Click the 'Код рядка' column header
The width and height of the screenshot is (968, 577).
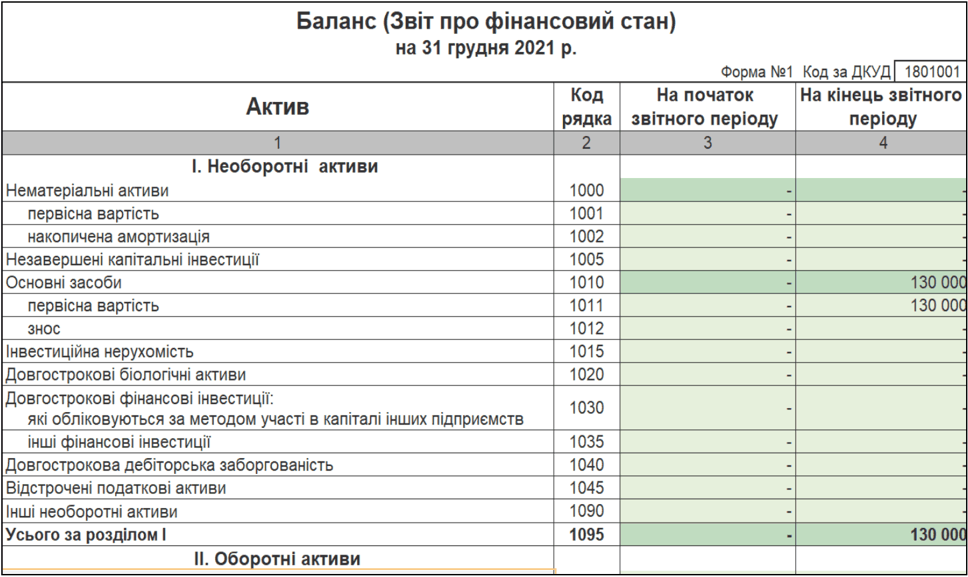coord(586,107)
